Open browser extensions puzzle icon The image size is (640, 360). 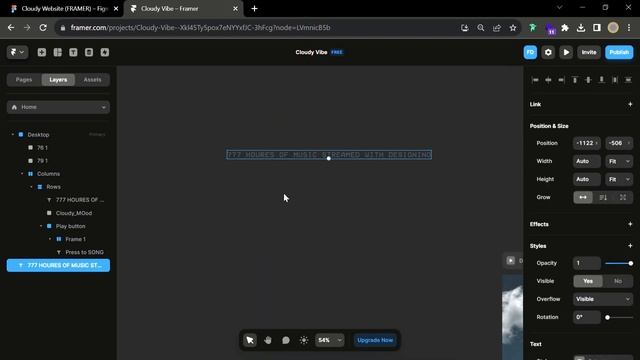pyautogui.click(x=565, y=28)
